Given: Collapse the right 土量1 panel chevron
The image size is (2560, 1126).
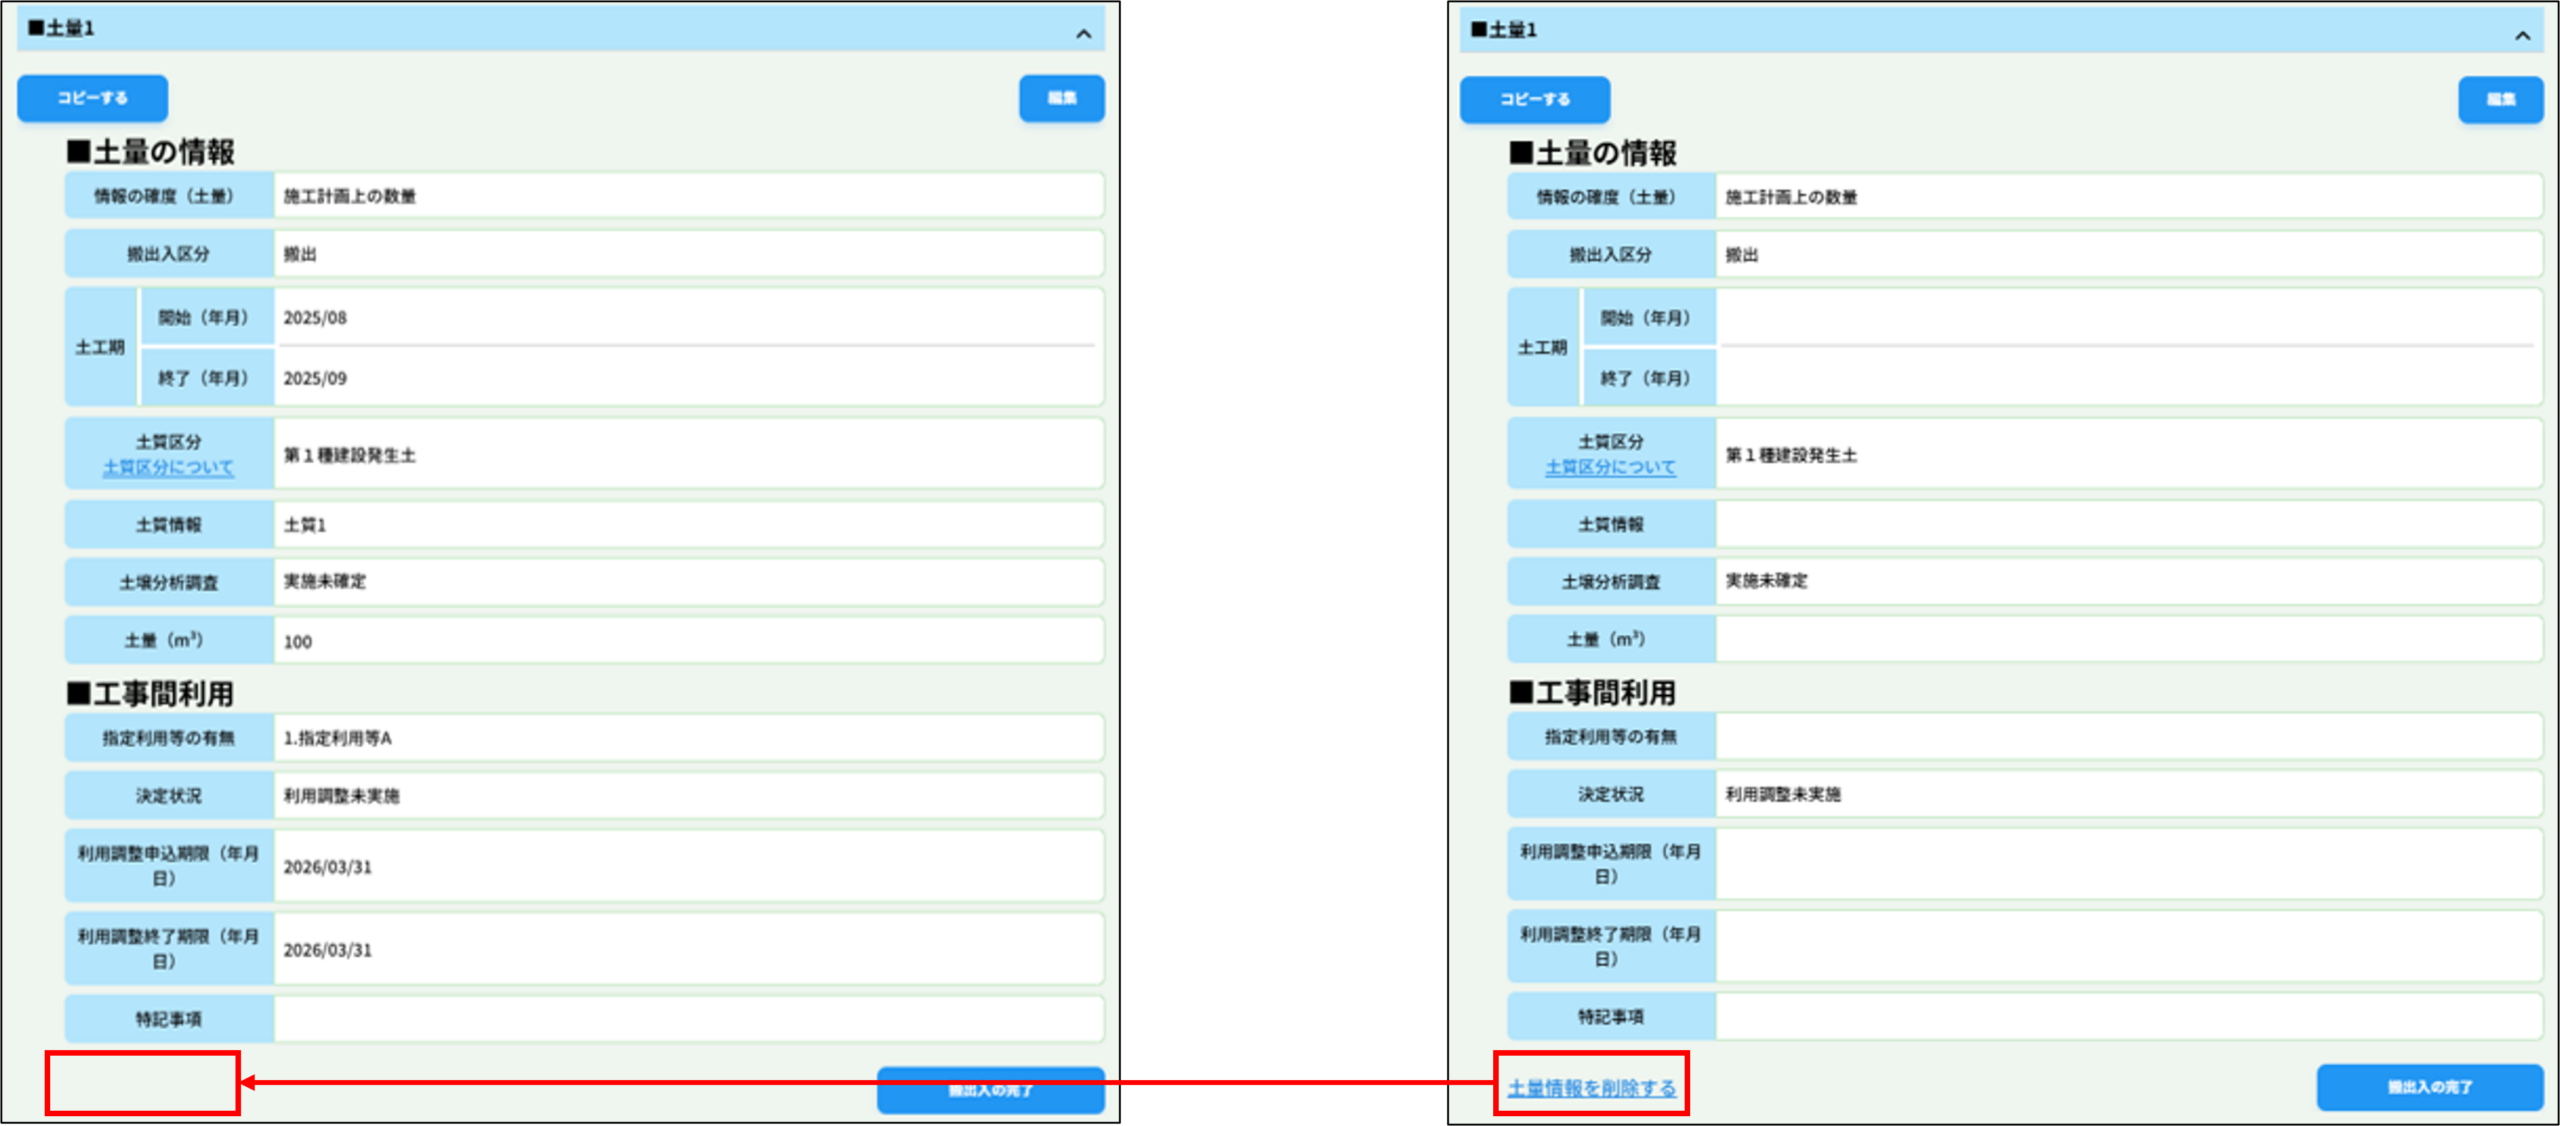Looking at the screenshot, I should click(2522, 36).
